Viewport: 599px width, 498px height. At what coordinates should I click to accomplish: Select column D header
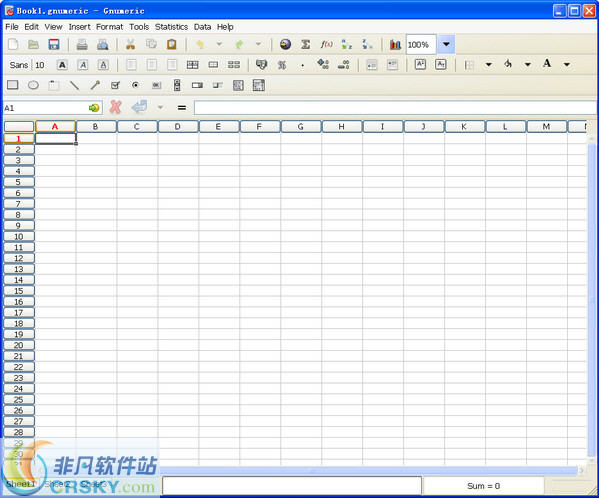(178, 127)
